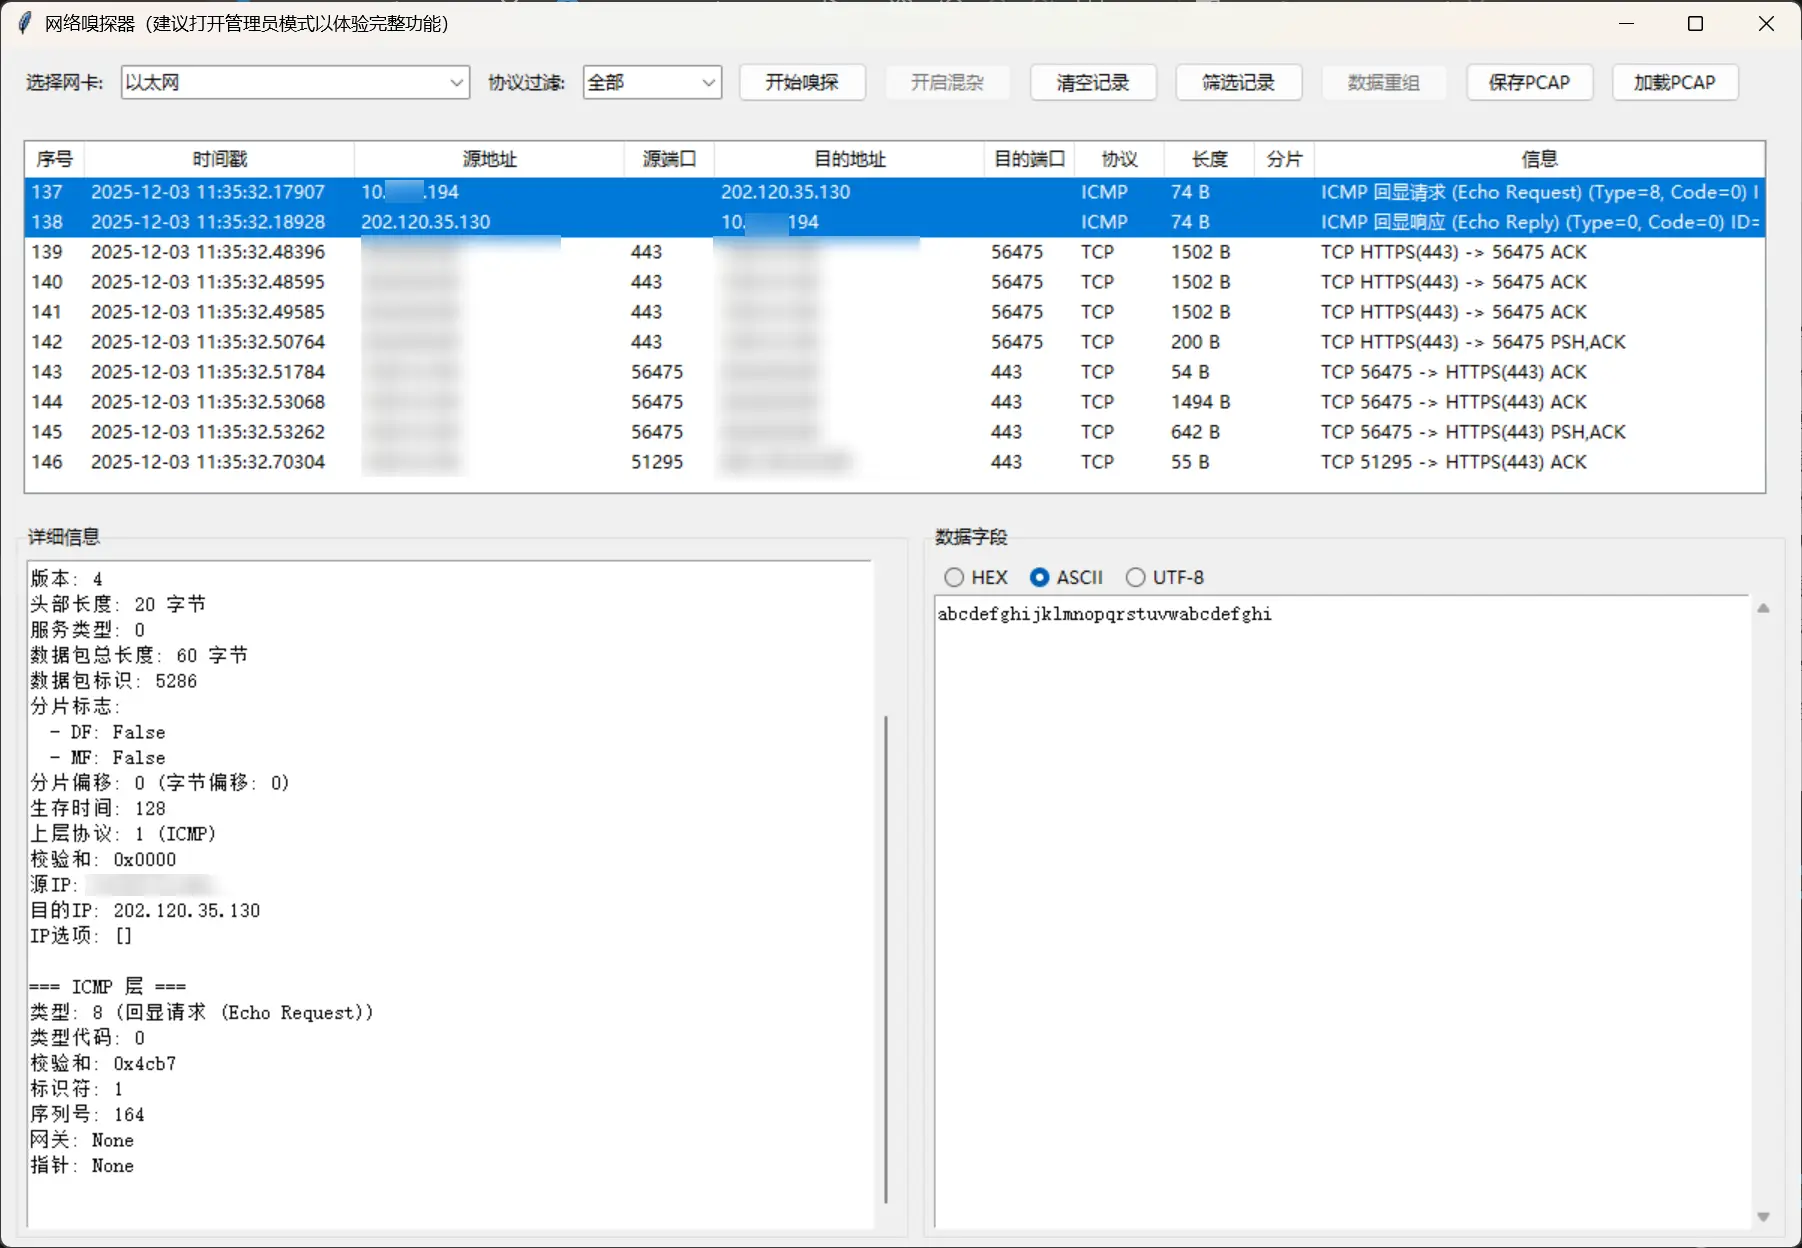Select the ICMP Echo Reply packet 138
Image resolution: width=1802 pixels, height=1248 pixels.
click(x=600, y=221)
